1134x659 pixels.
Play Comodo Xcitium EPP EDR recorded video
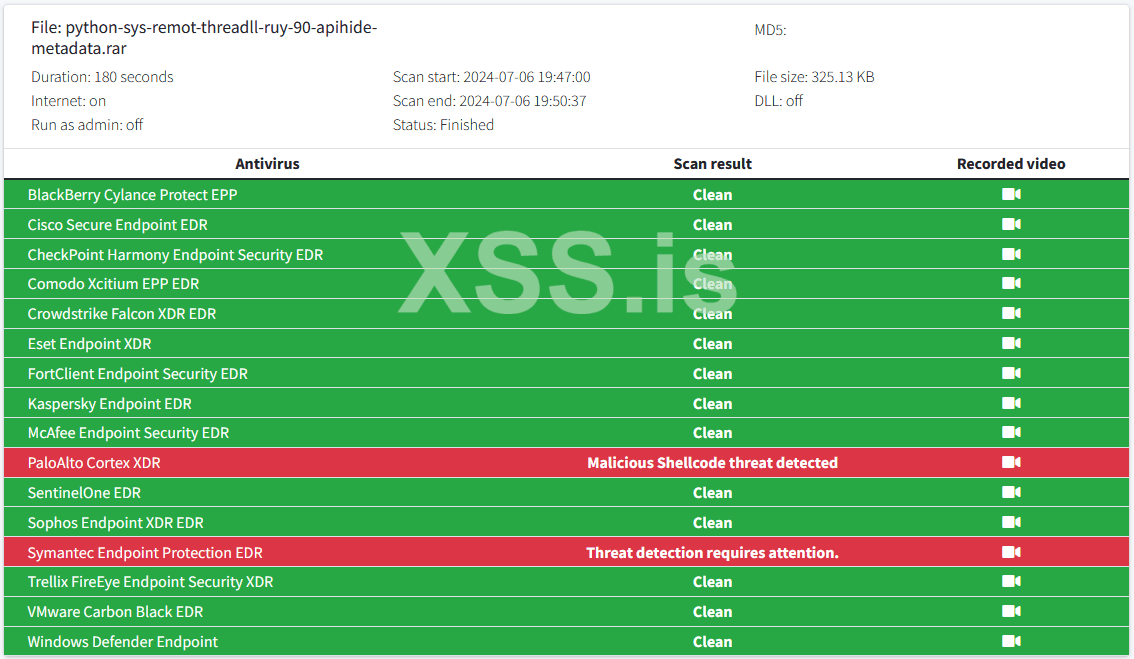tap(1011, 283)
